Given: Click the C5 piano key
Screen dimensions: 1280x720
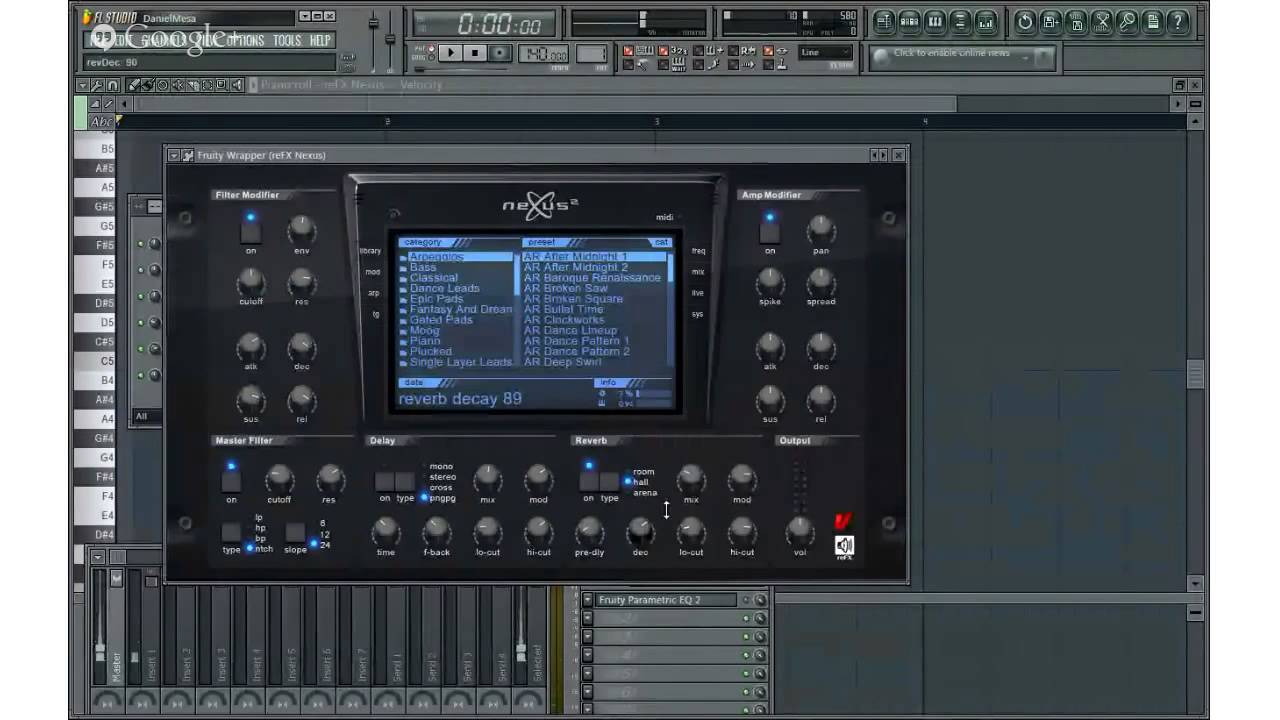Looking at the screenshot, I should click(95, 361).
